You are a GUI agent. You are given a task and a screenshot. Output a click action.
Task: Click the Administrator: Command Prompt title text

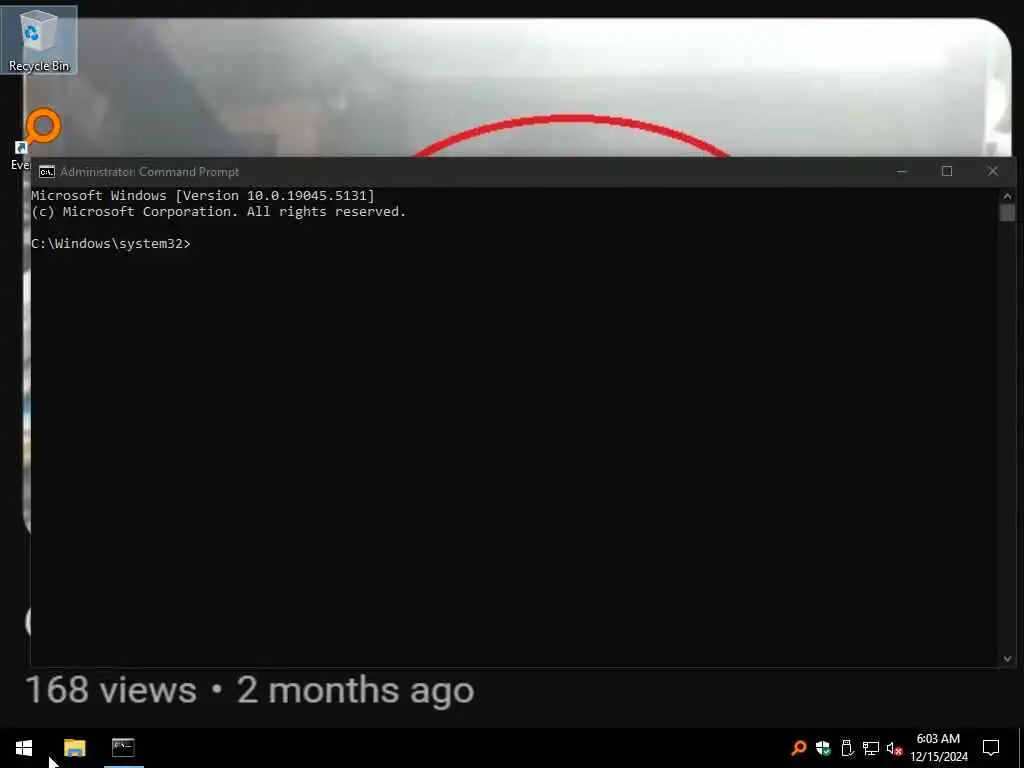[150, 172]
